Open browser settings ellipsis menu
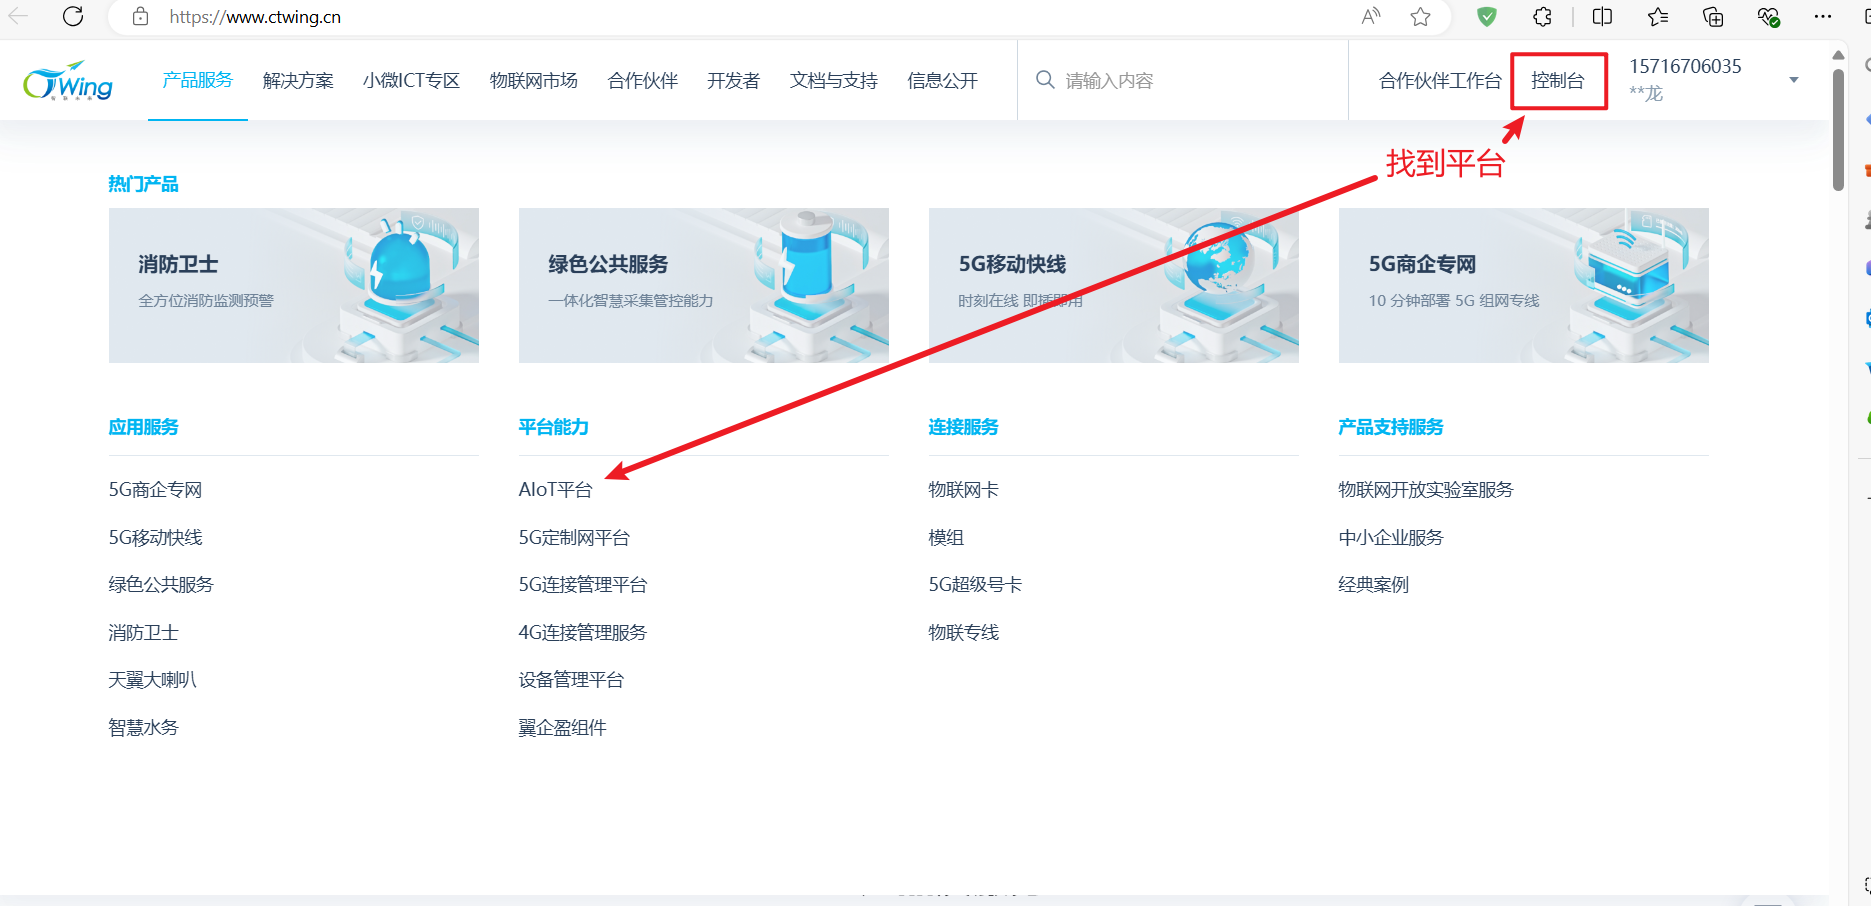The image size is (1871, 906). coord(1823,16)
